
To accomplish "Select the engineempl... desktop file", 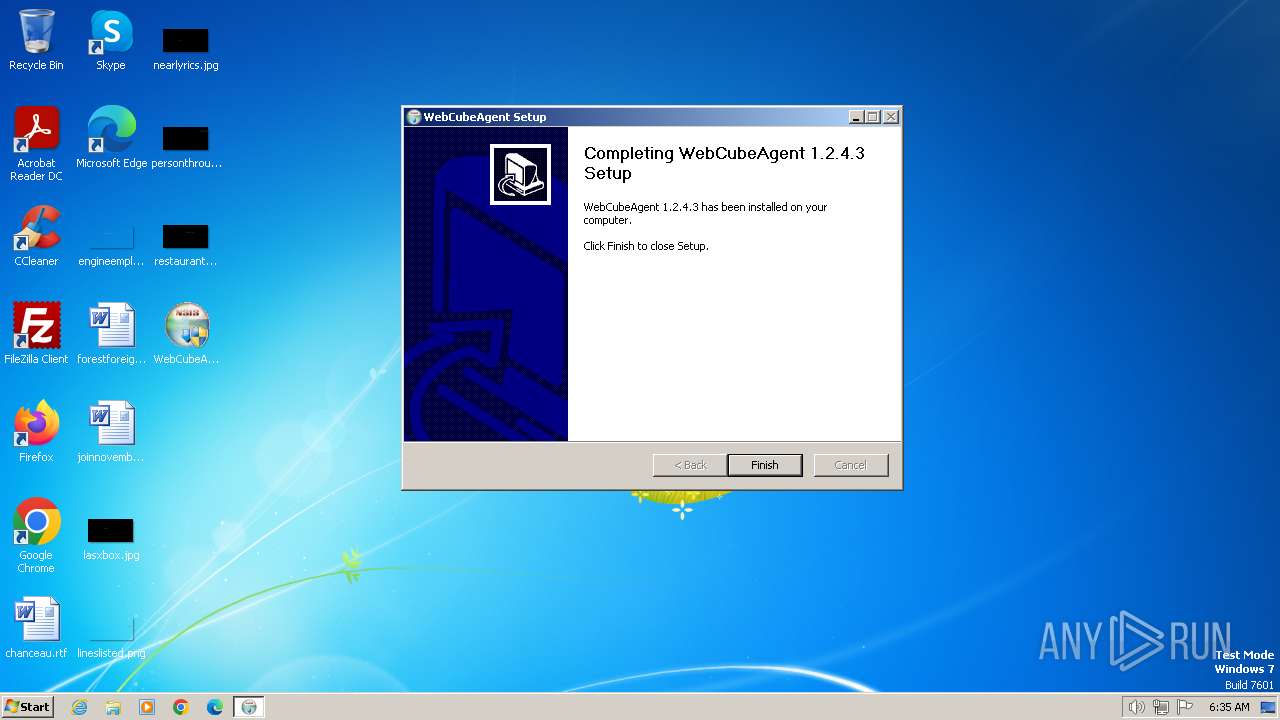I will 111,244.
